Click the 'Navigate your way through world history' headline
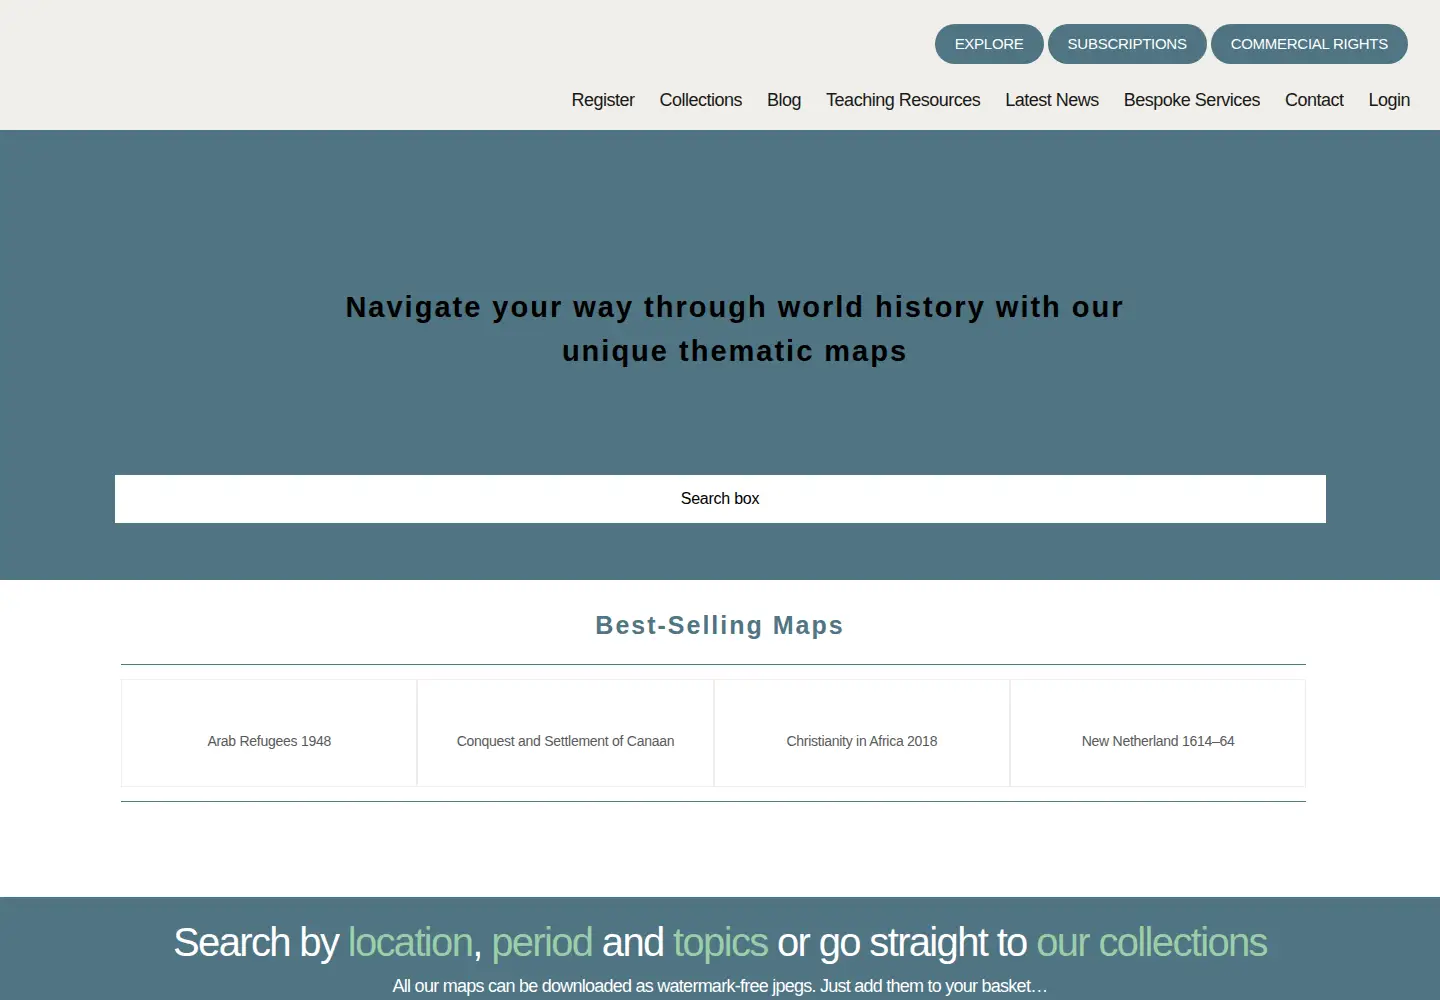Image resolution: width=1440 pixels, height=1000 pixels. [734, 329]
